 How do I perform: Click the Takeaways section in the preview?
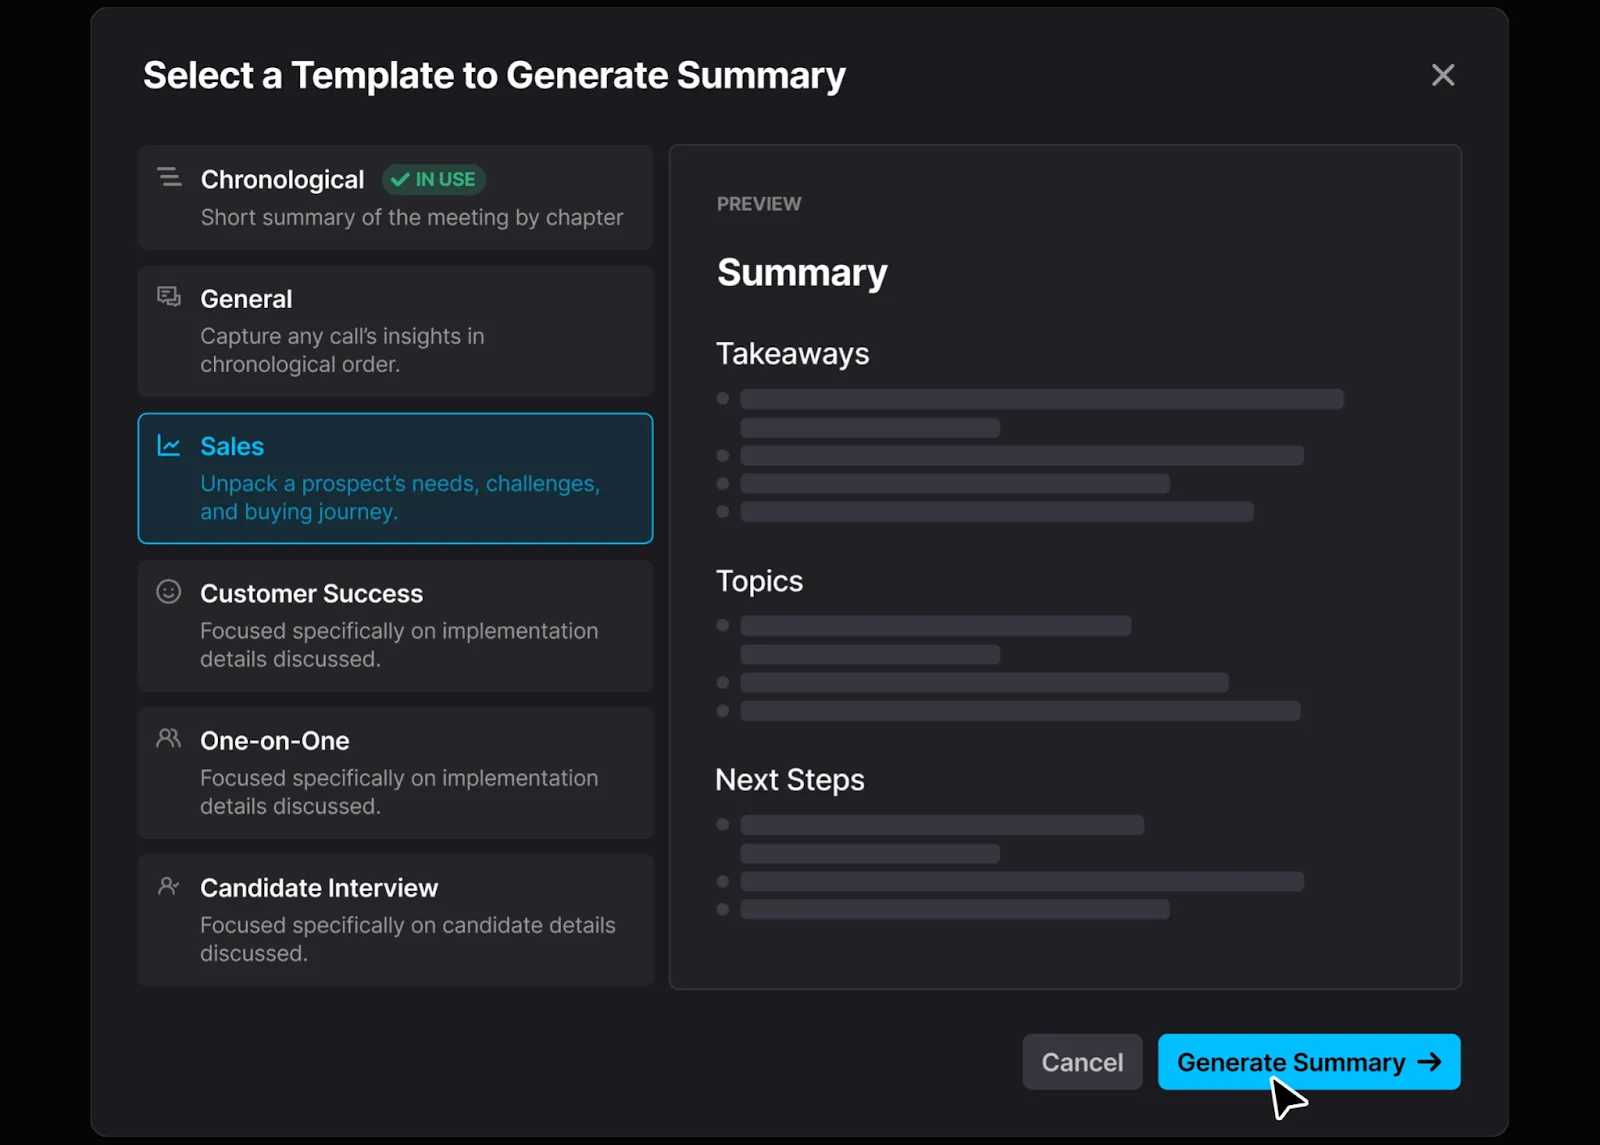[792, 353]
